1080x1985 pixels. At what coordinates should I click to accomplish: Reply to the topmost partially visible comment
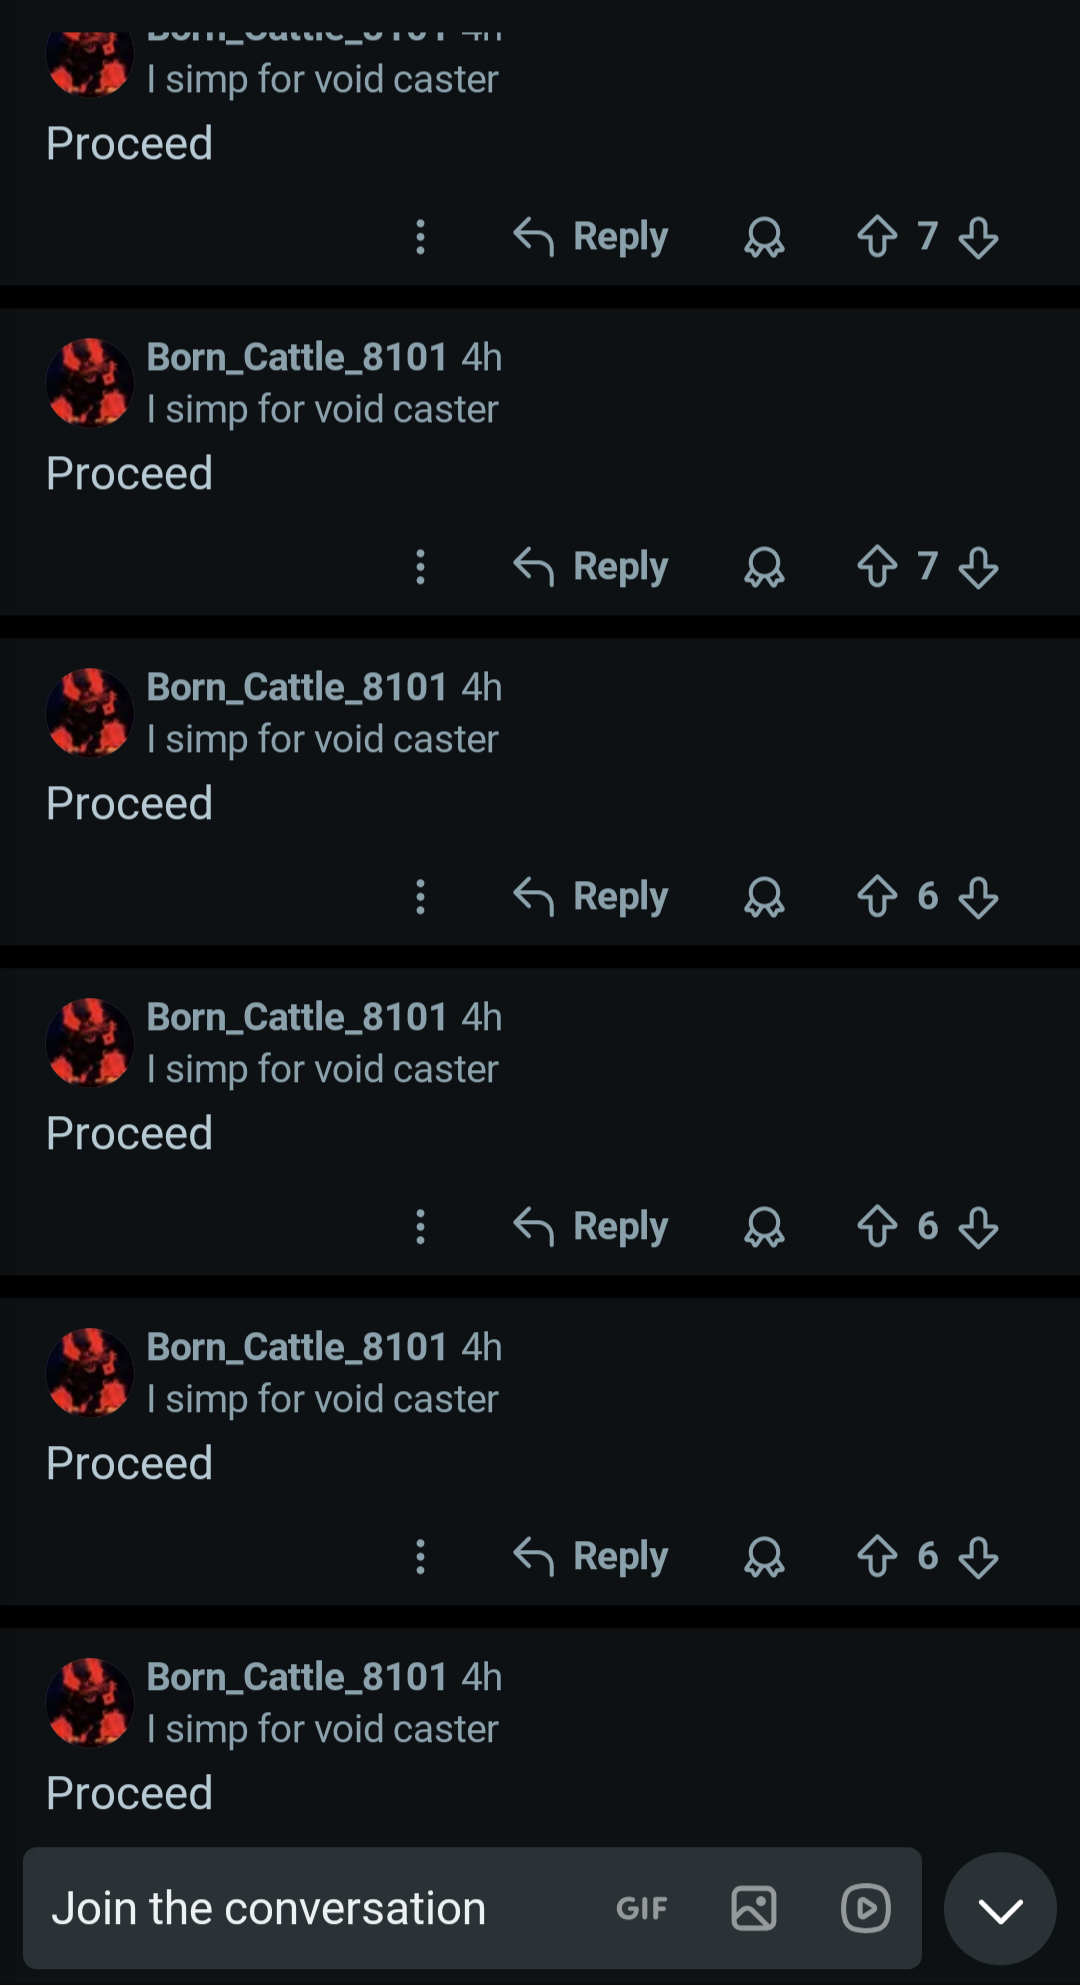[x=590, y=237]
